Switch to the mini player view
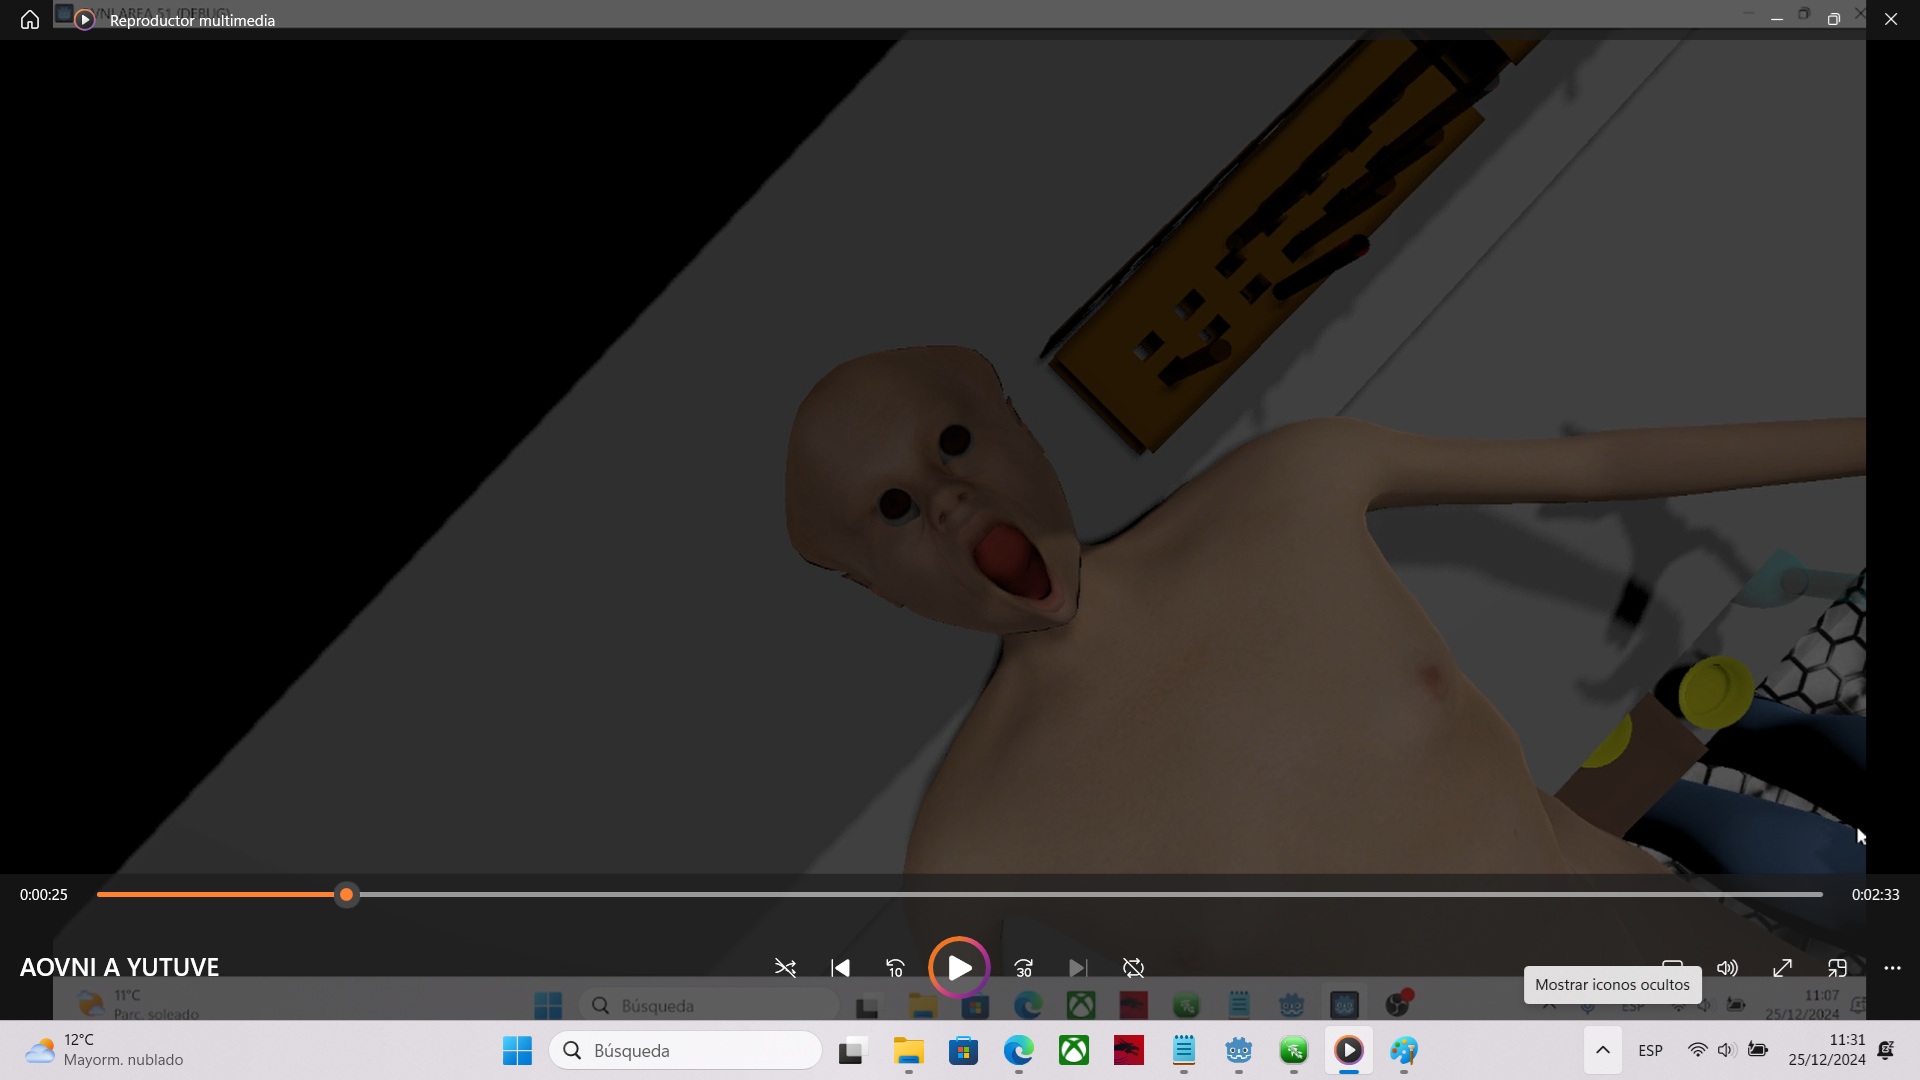1920x1080 pixels. click(x=1837, y=968)
